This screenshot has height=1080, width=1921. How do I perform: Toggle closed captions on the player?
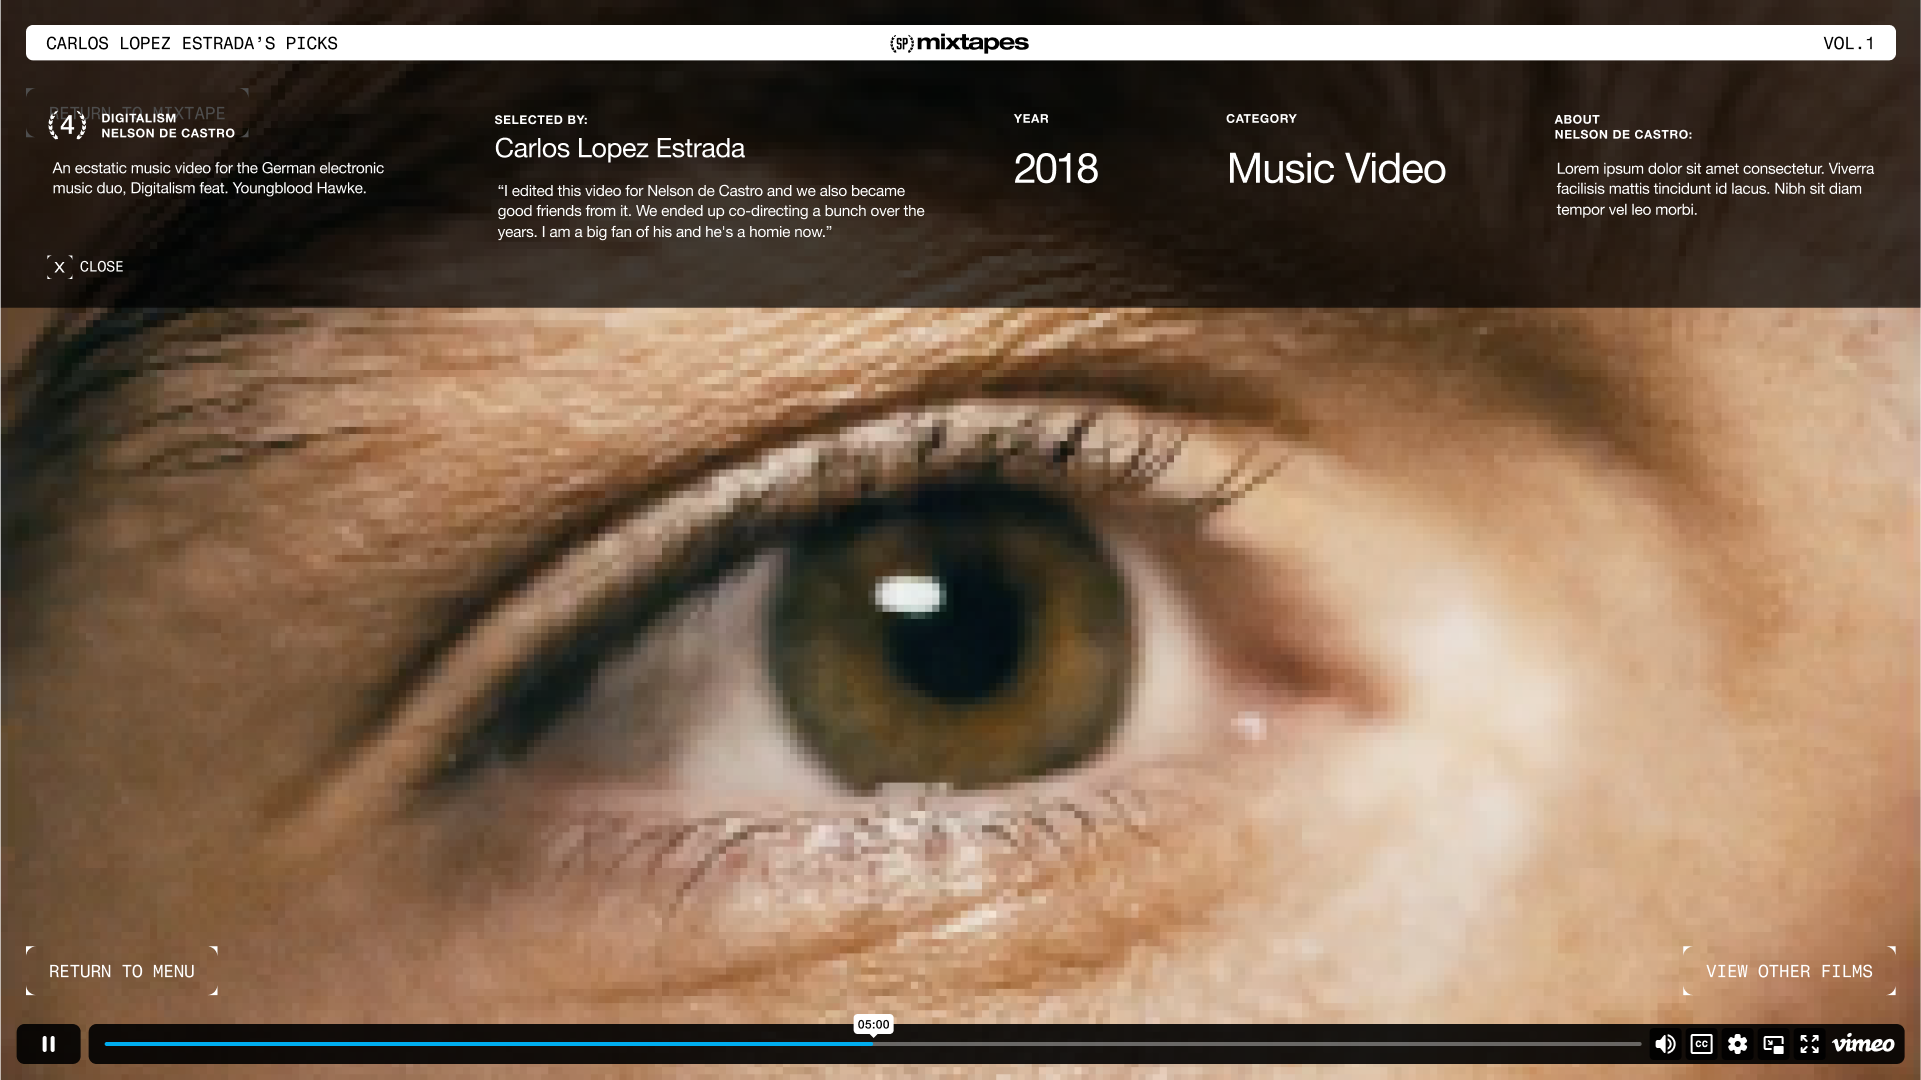click(x=1701, y=1044)
